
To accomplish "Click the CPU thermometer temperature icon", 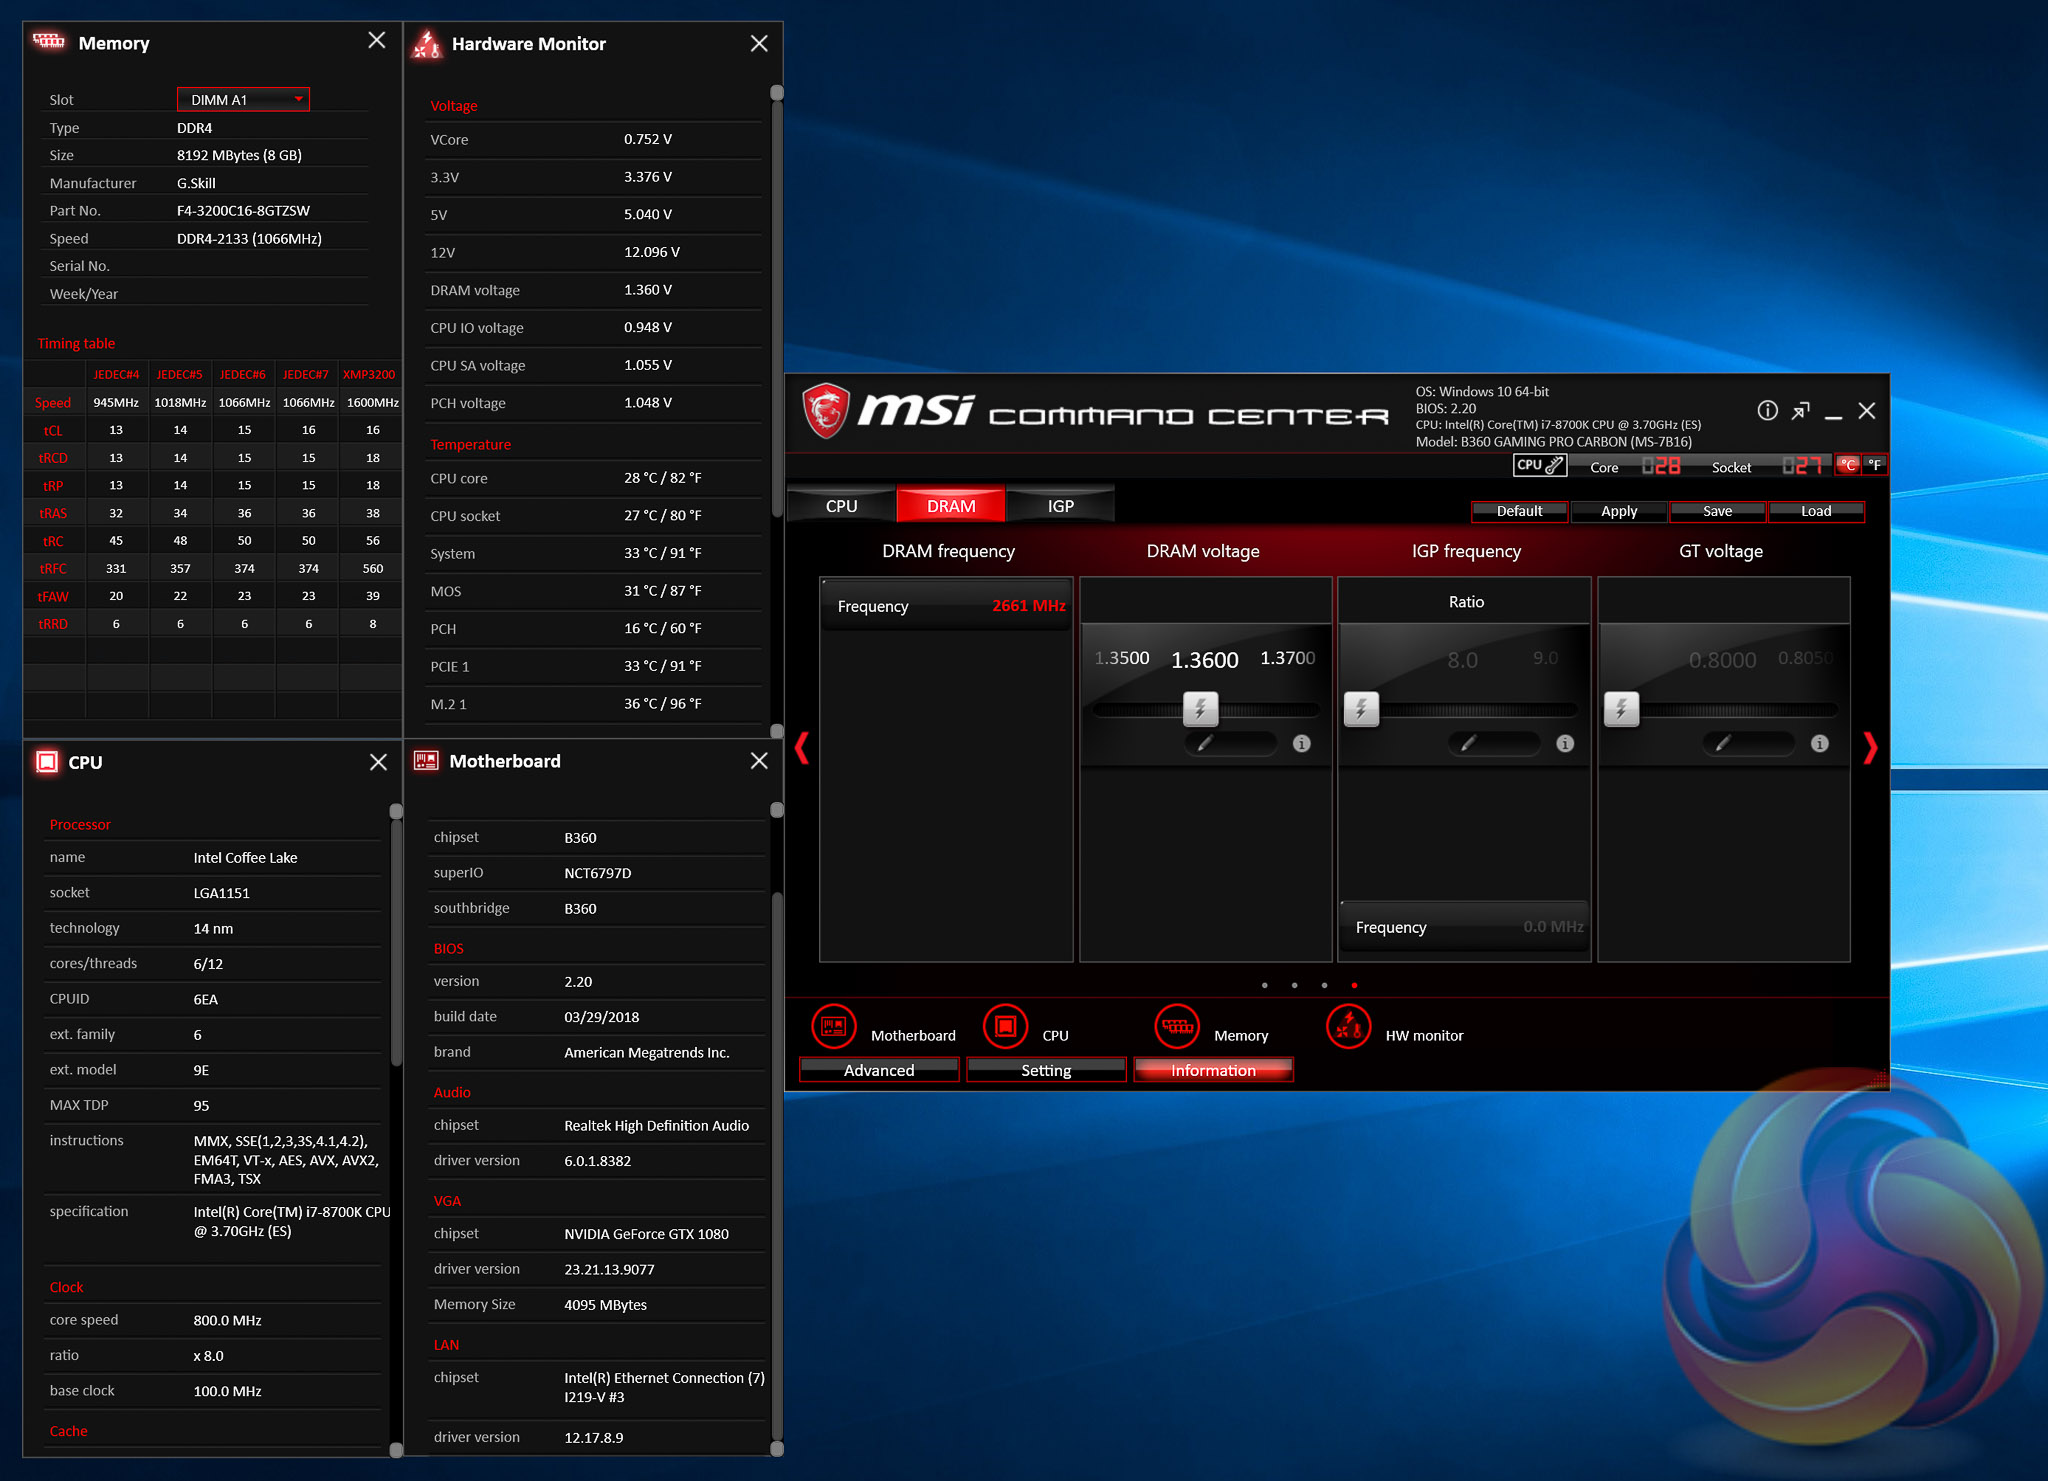I will pyautogui.click(x=1539, y=466).
